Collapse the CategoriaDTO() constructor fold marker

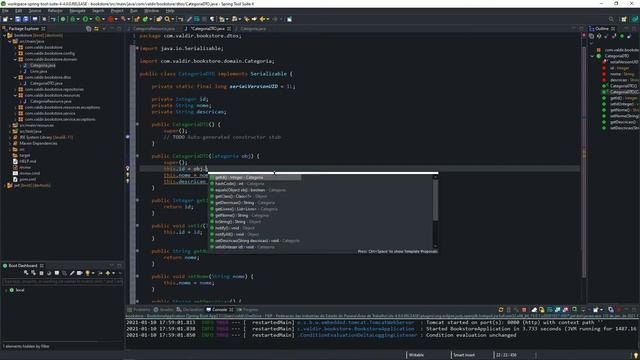[138, 124]
